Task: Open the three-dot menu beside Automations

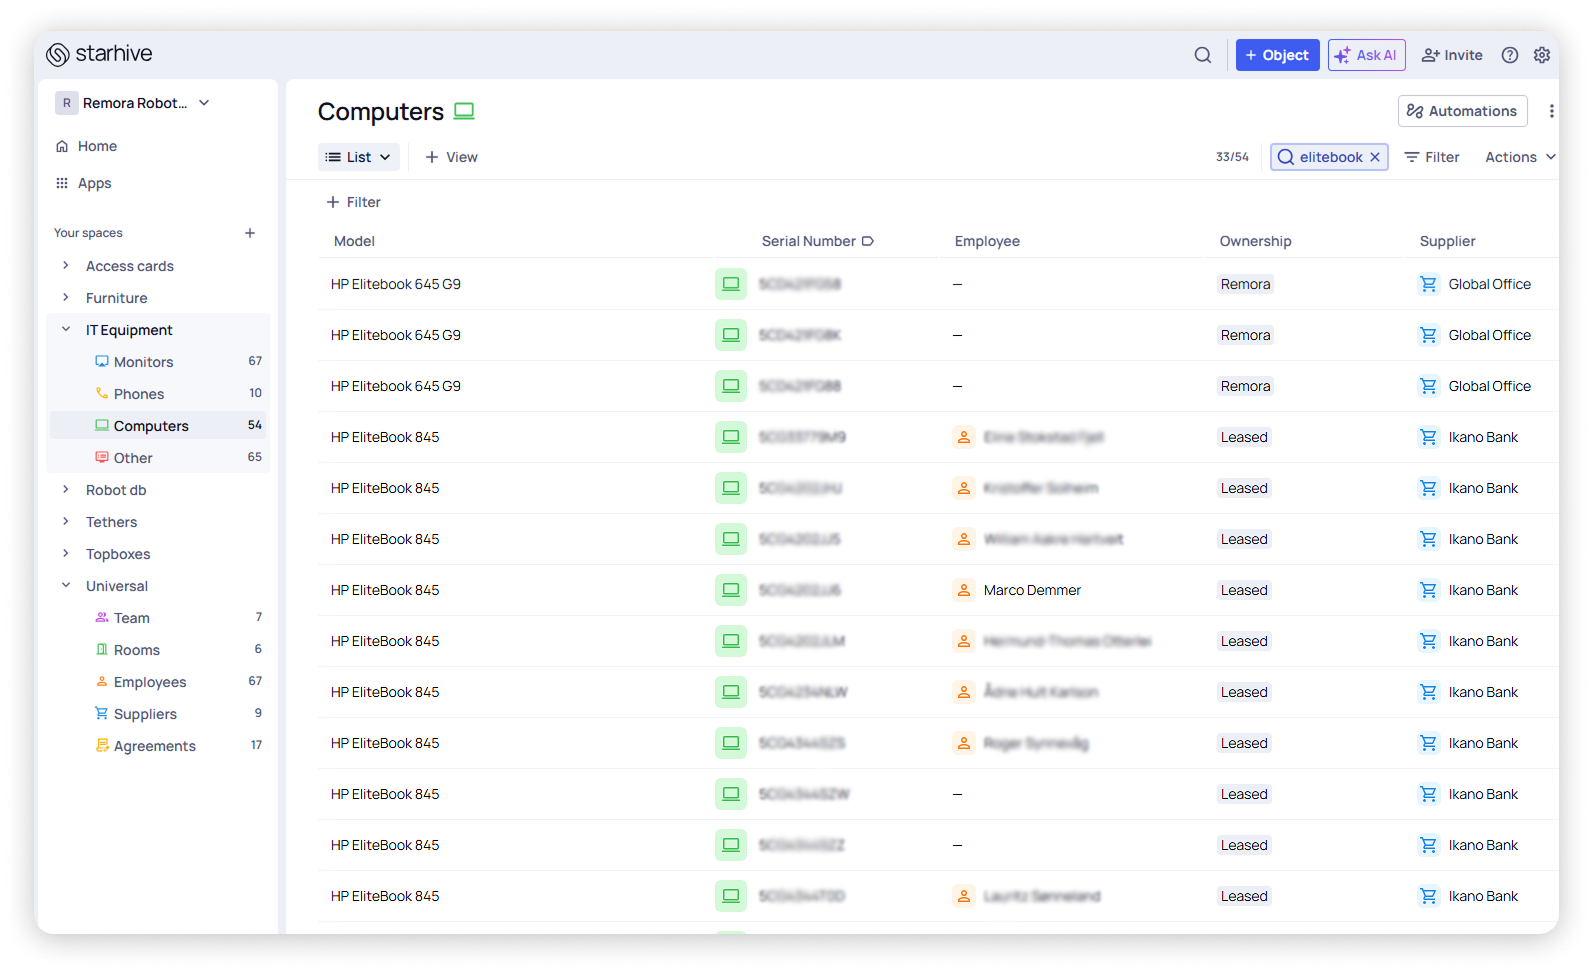Action: 1550,111
